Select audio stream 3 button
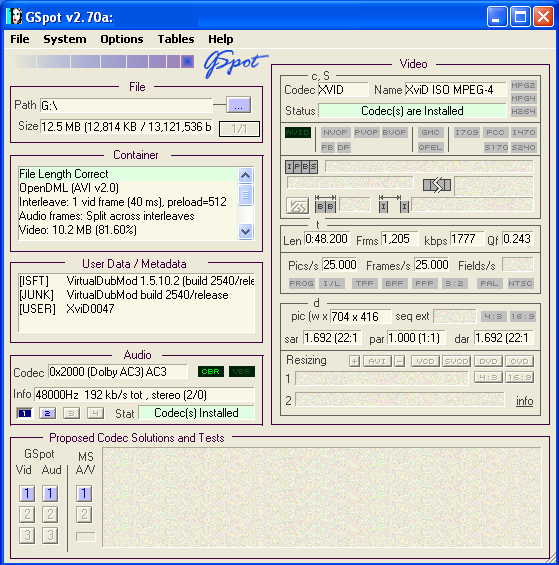 pos(71,413)
